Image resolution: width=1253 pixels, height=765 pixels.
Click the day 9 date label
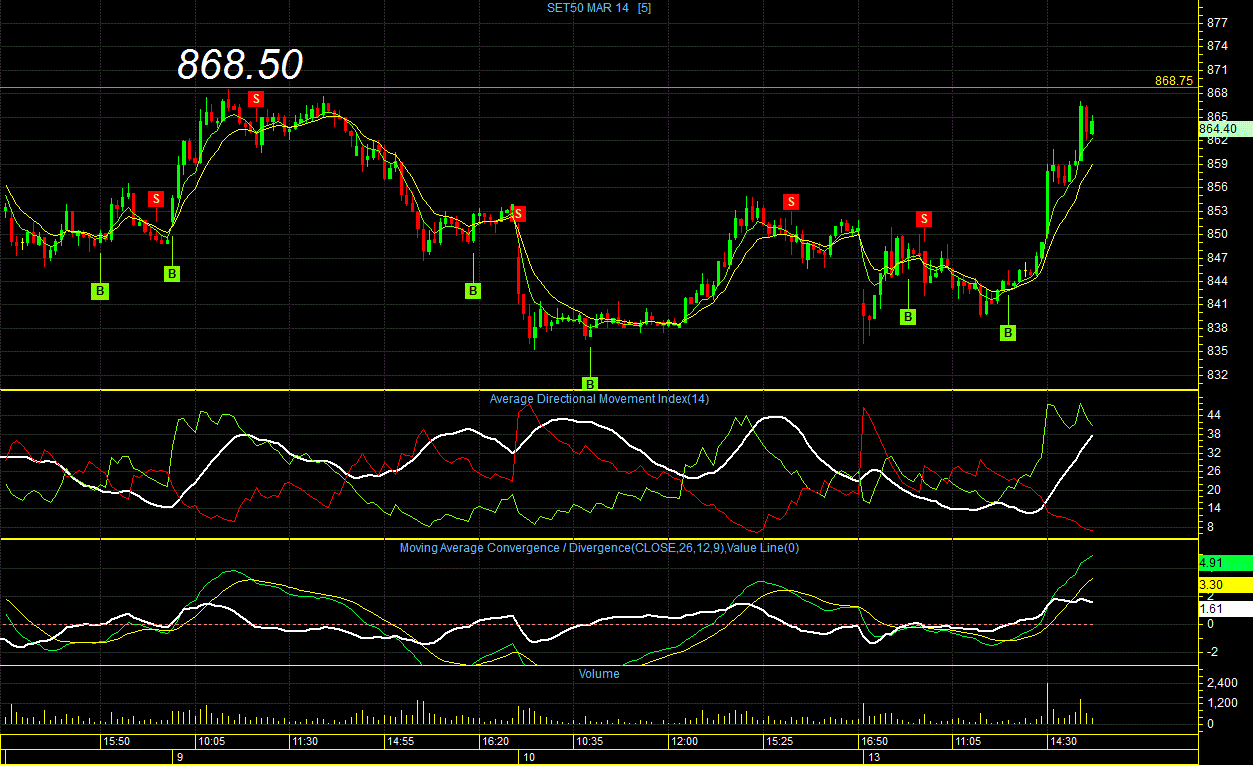point(179,758)
